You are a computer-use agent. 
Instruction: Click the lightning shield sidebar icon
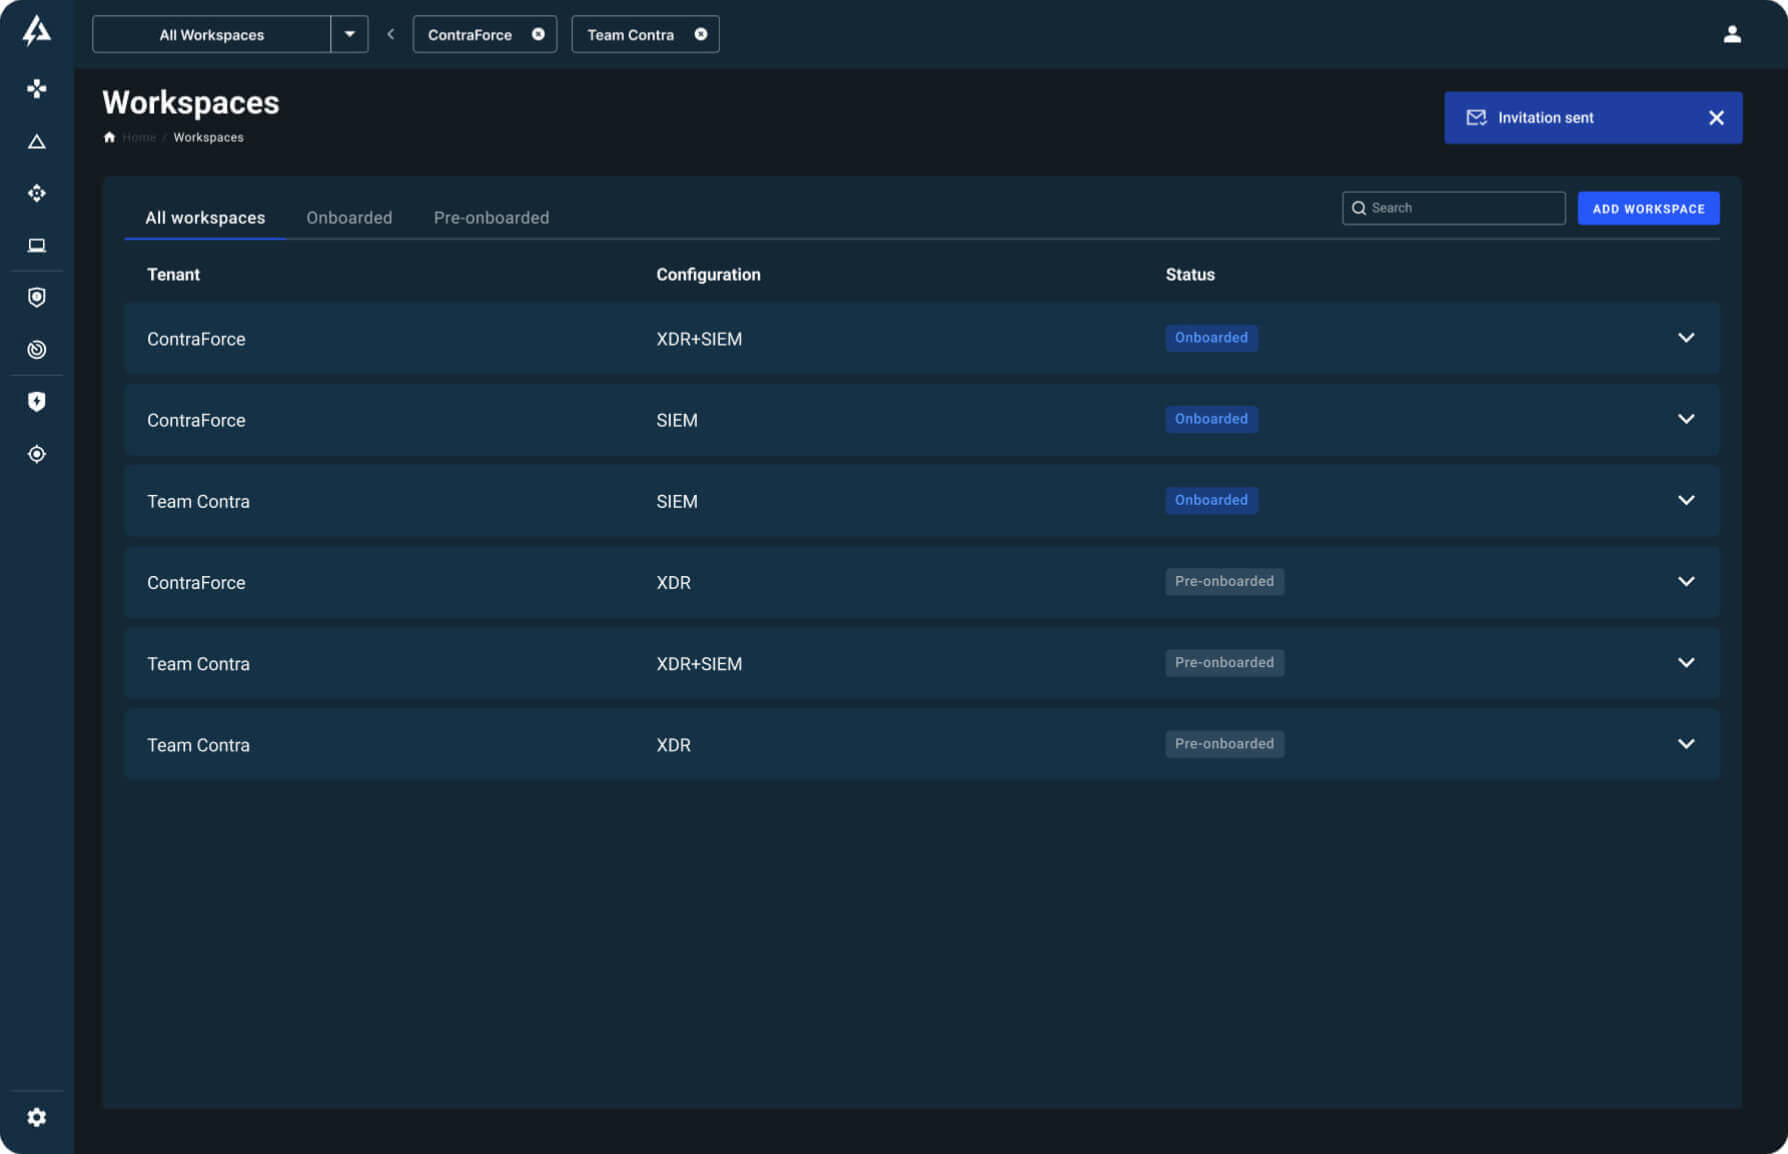point(37,401)
